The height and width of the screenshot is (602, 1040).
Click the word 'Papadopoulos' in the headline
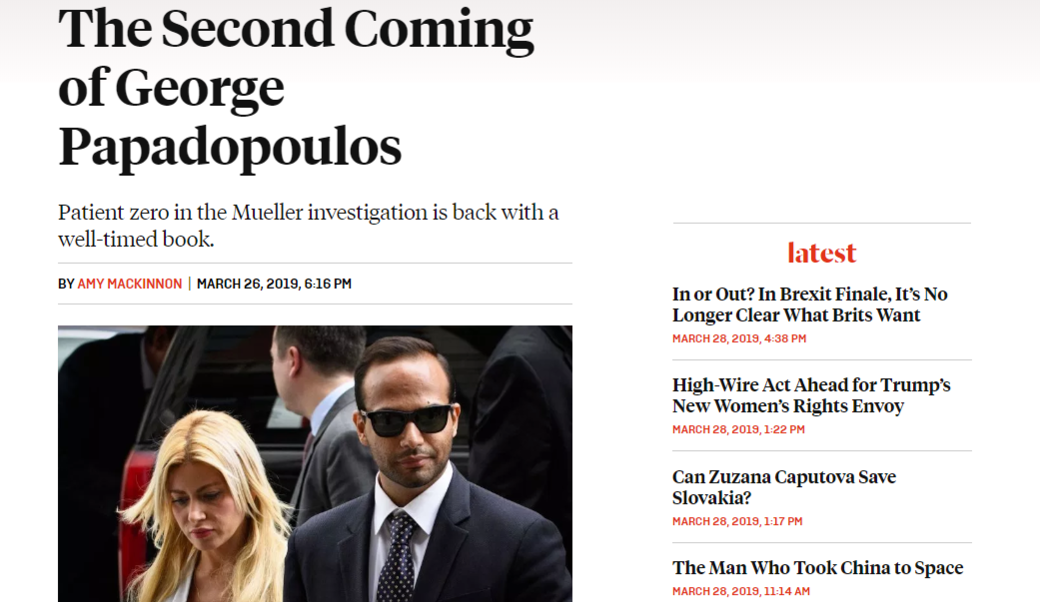(230, 147)
